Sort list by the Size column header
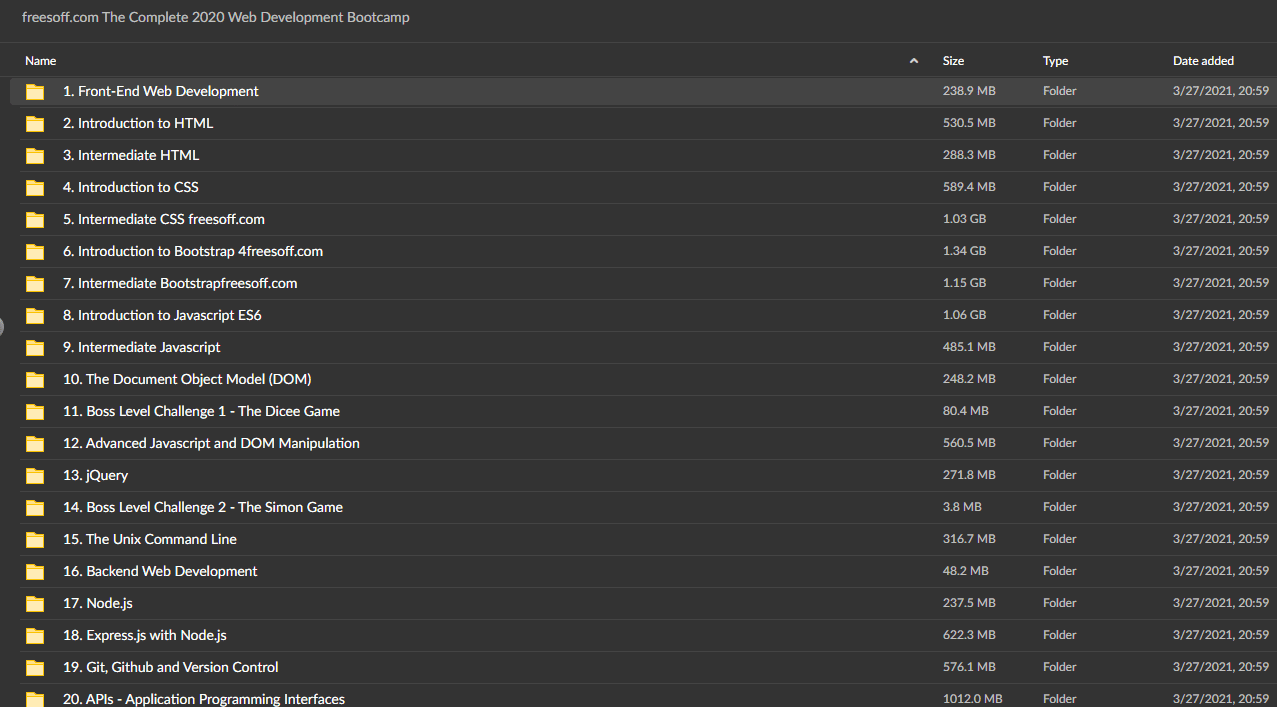This screenshot has height=707, width=1277. click(953, 61)
